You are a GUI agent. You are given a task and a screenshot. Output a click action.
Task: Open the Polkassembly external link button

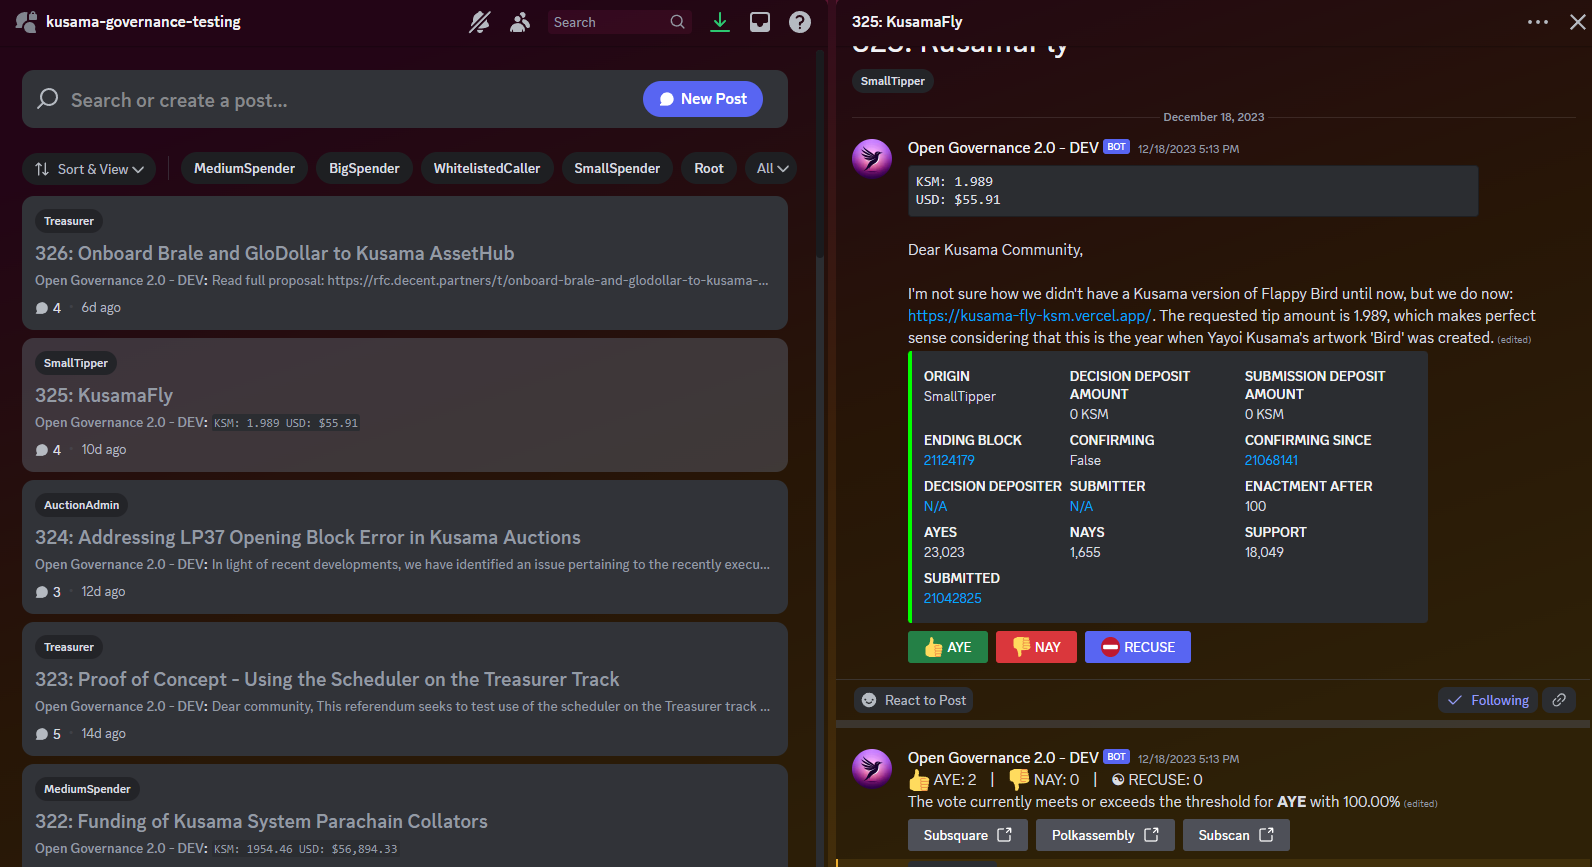tap(1105, 835)
